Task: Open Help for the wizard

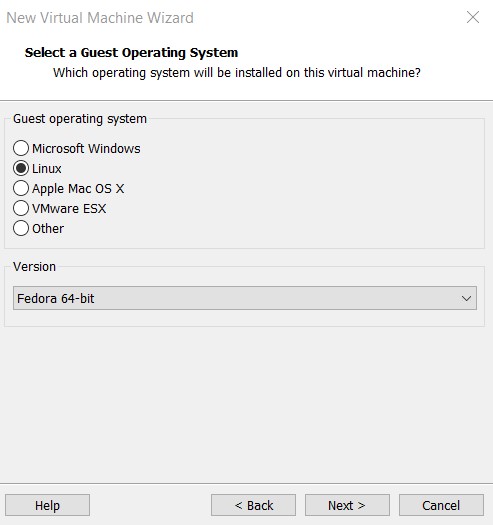Action: point(47,505)
